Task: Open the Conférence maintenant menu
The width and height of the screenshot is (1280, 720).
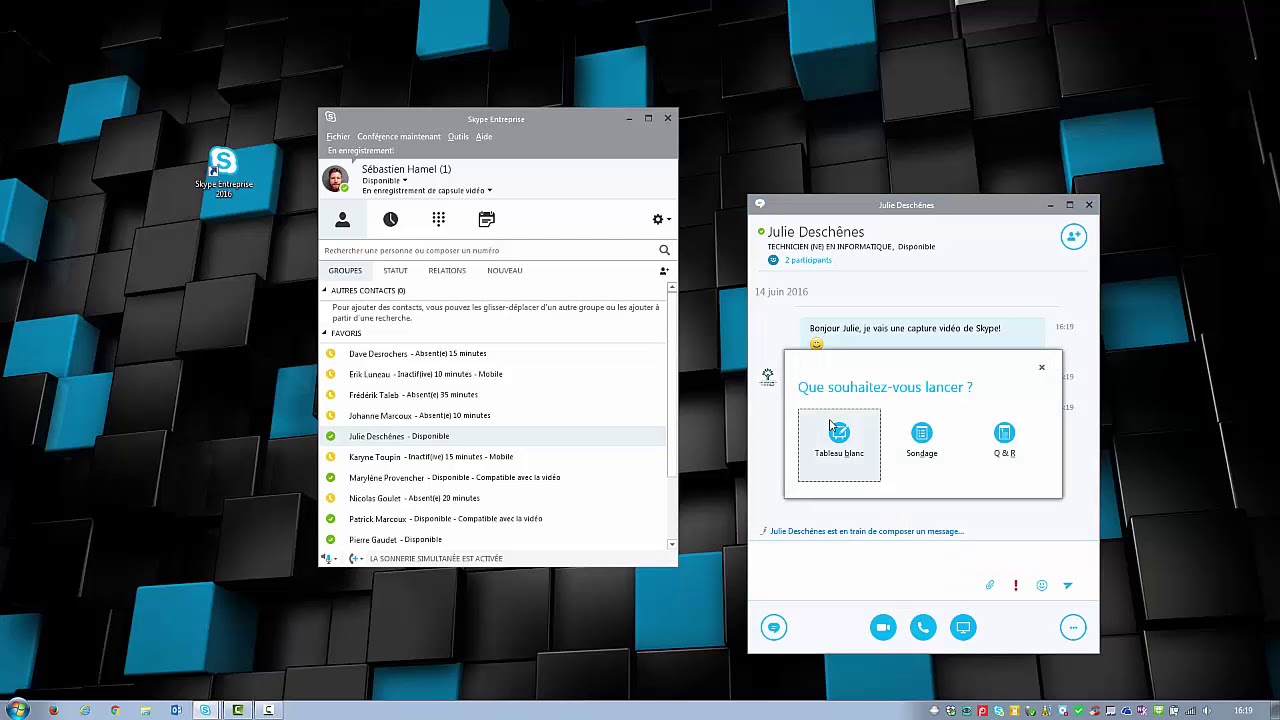Action: (x=399, y=137)
